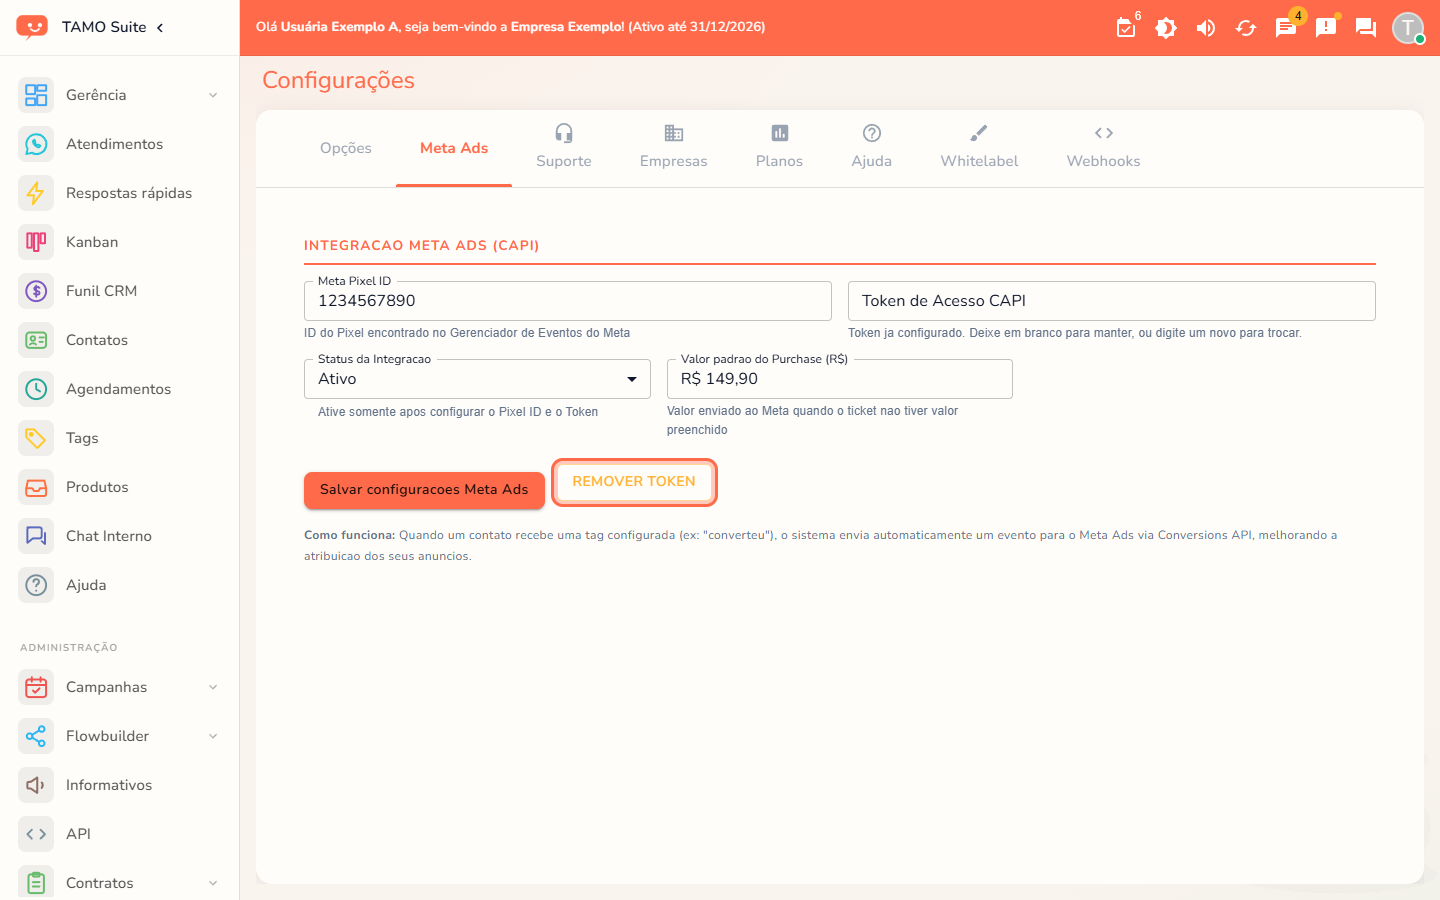Toggle dark mode brightness icon
Image resolution: width=1440 pixels, height=900 pixels.
point(1166,28)
